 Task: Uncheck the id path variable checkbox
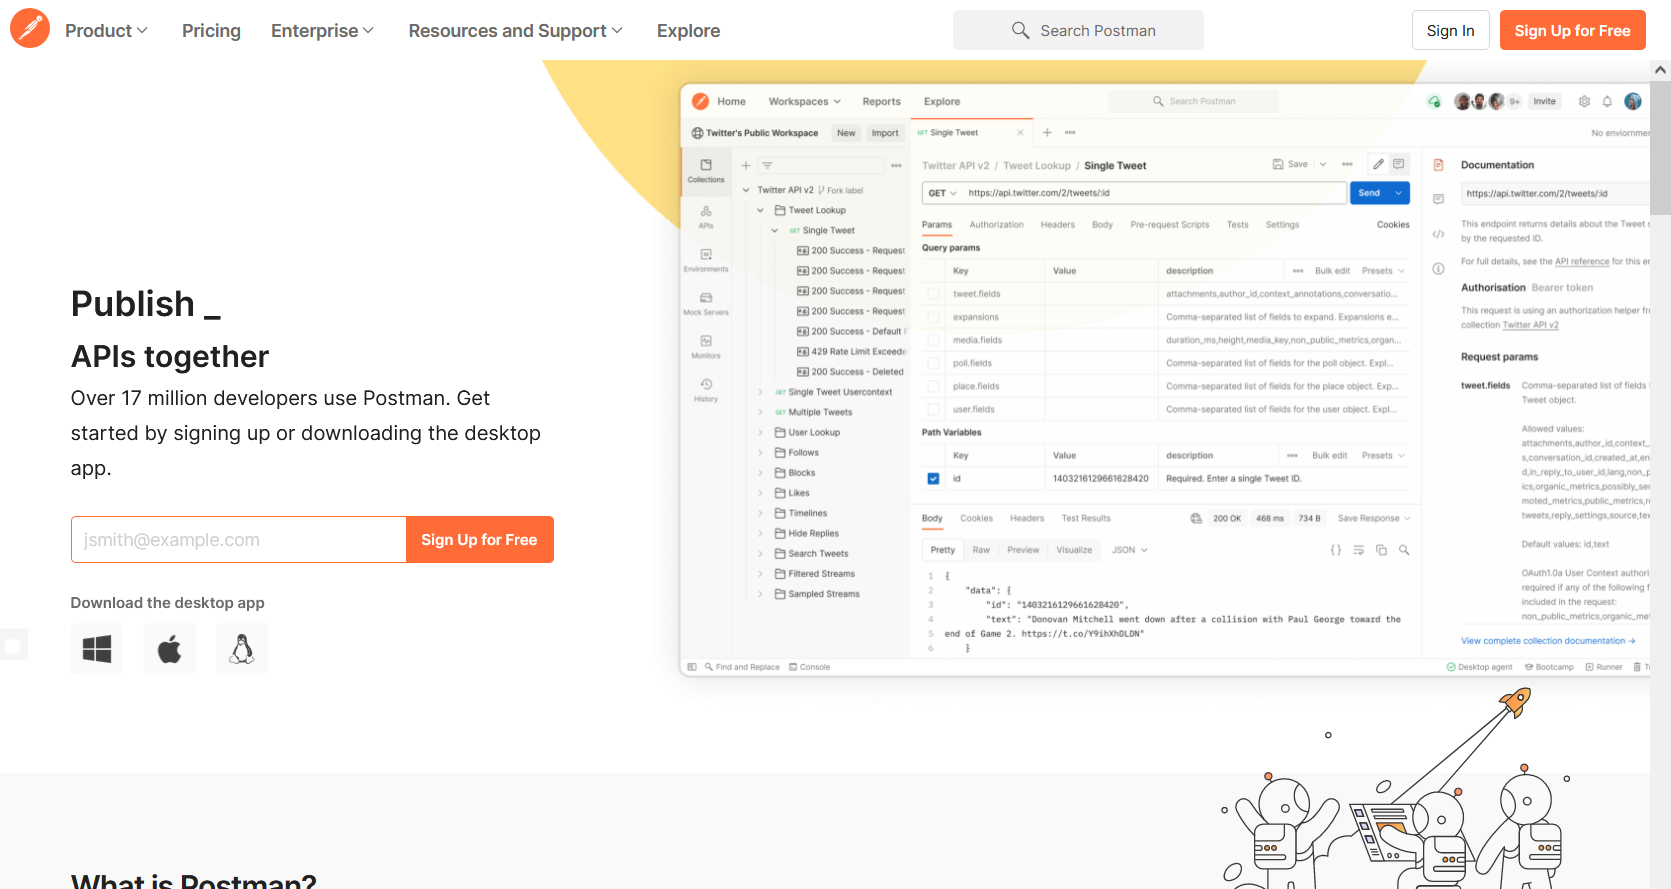pyautogui.click(x=933, y=478)
